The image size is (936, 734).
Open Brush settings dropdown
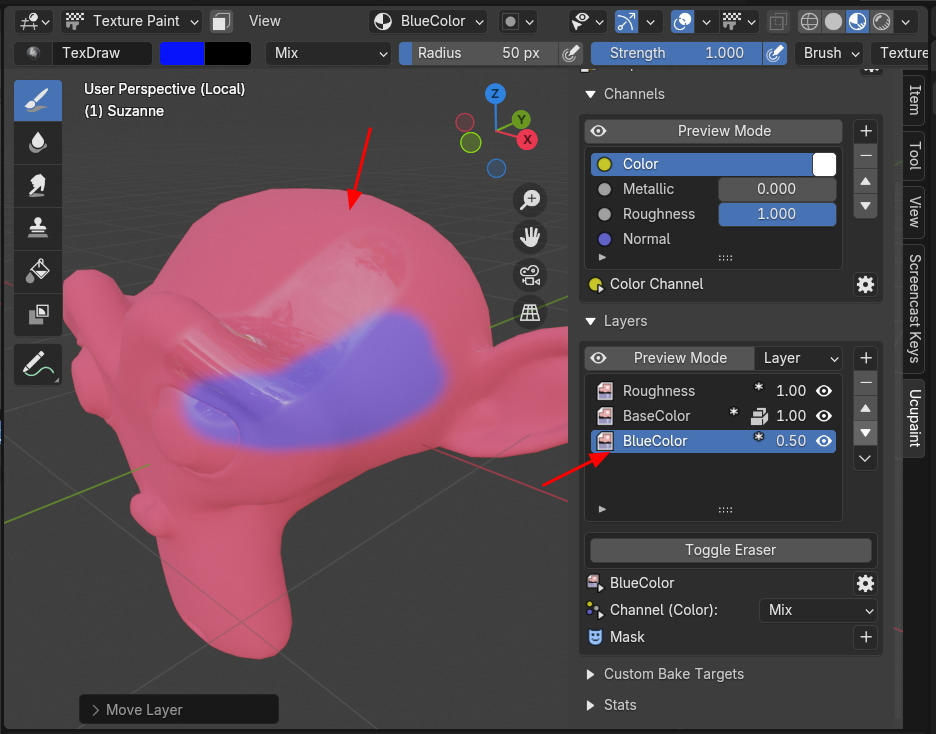[830, 53]
